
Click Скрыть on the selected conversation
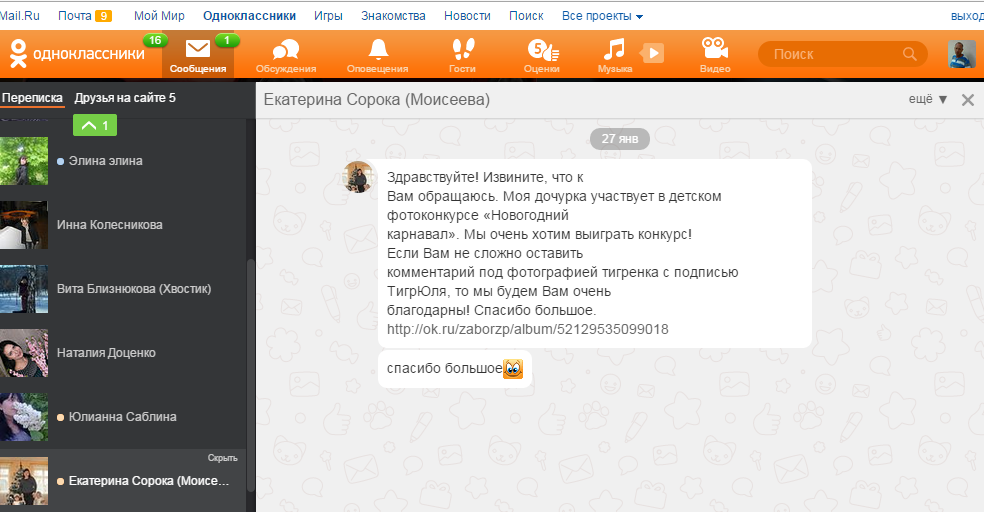223,458
